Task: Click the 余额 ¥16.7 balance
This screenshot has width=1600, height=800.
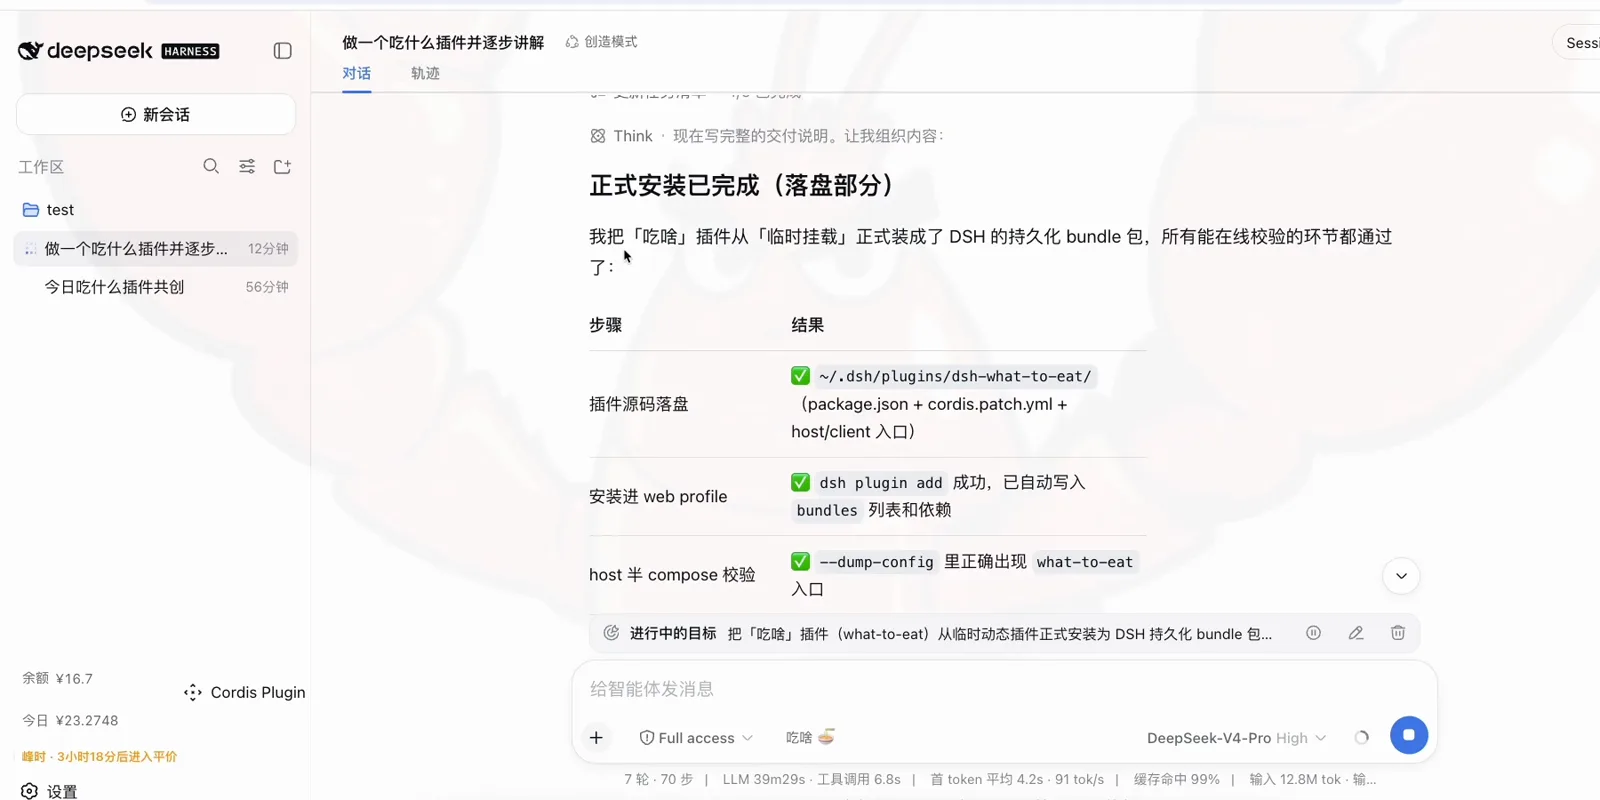Action: tap(58, 678)
